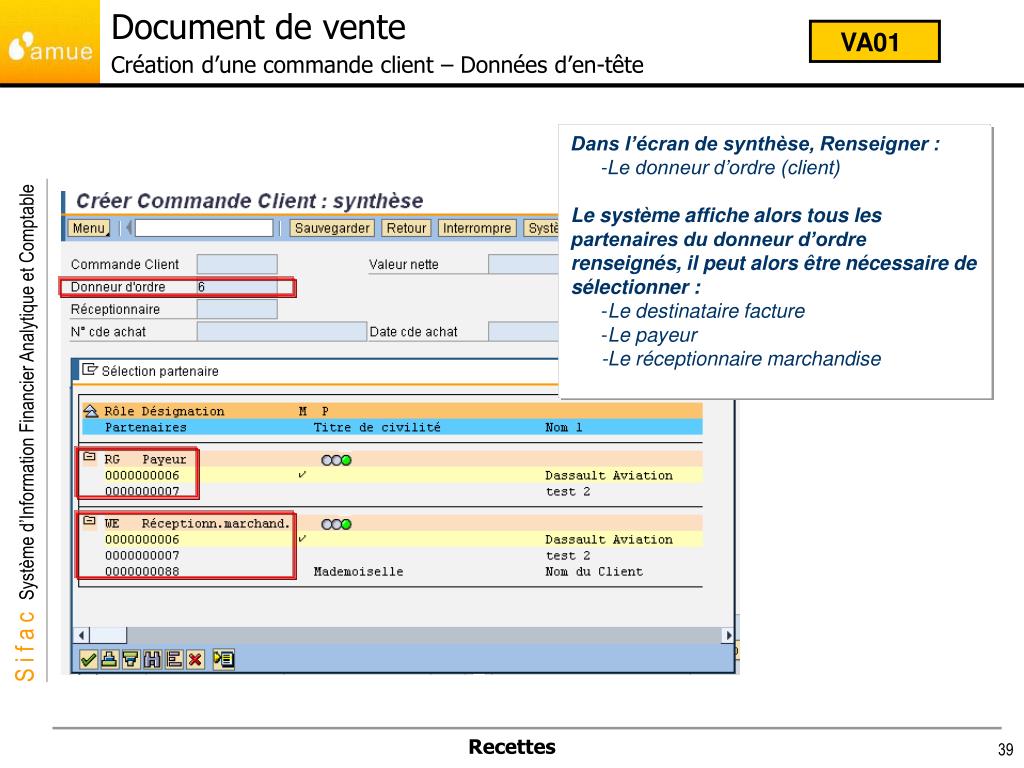
Task: Select partner 0000000007 under WE Réceptionn.marchand.
Action: click(x=142, y=555)
